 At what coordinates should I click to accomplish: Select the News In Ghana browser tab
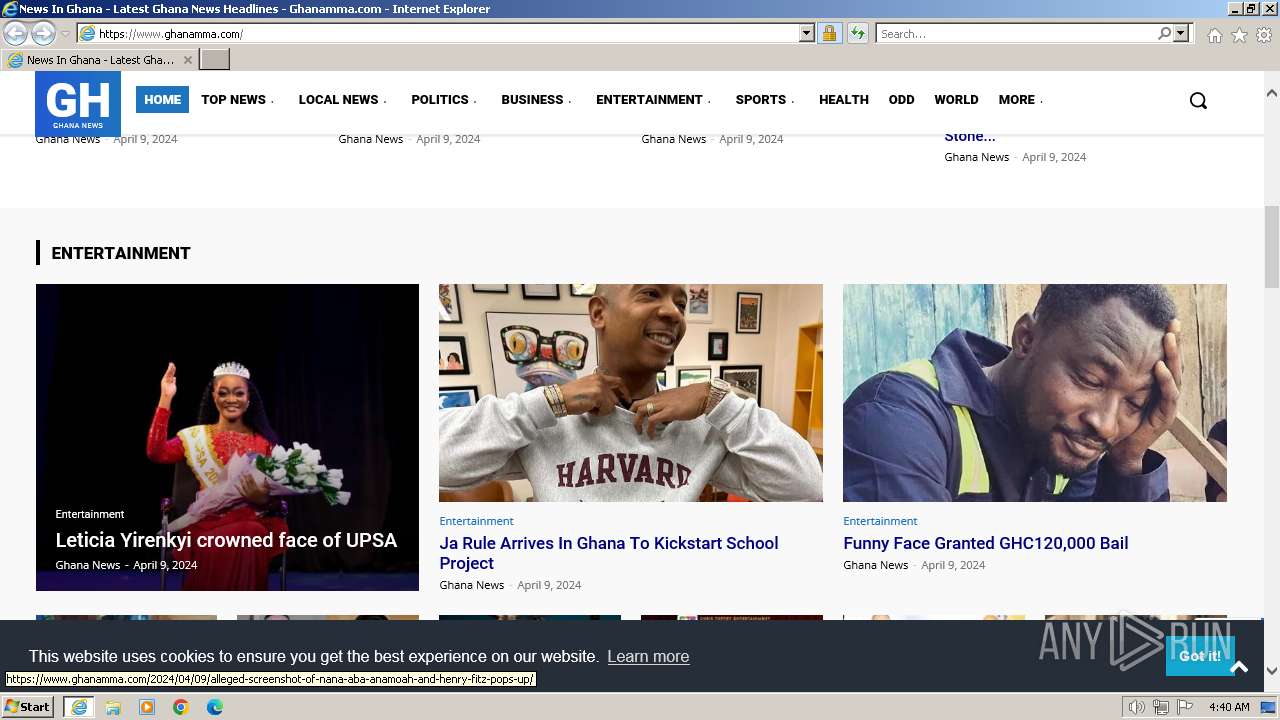(x=100, y=60)
